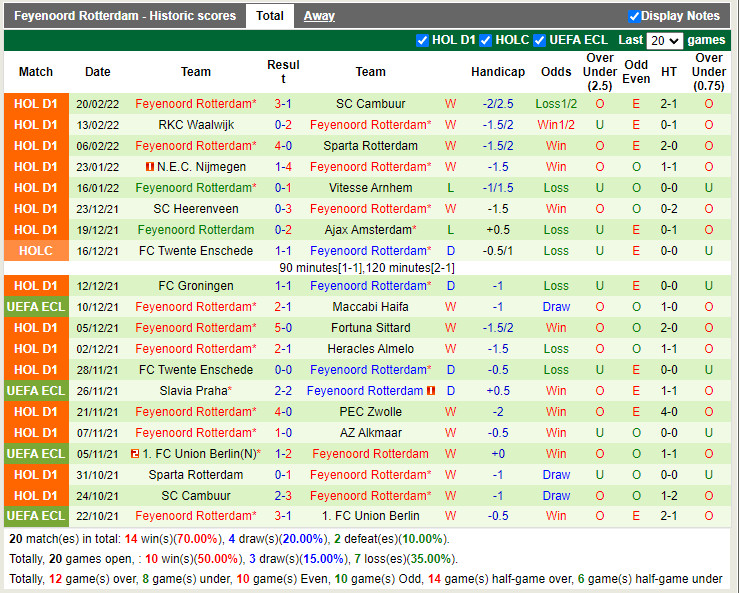Click the Over Under (0.75) column header

coord(709,72)
